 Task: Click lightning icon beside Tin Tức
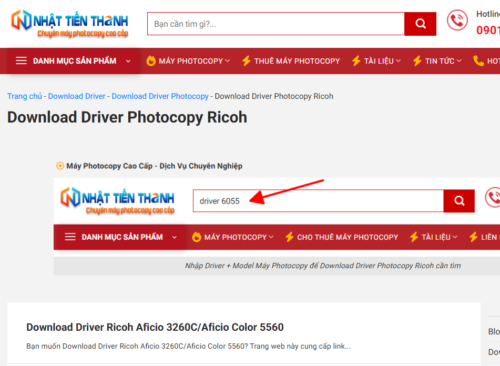coord(417,61)
